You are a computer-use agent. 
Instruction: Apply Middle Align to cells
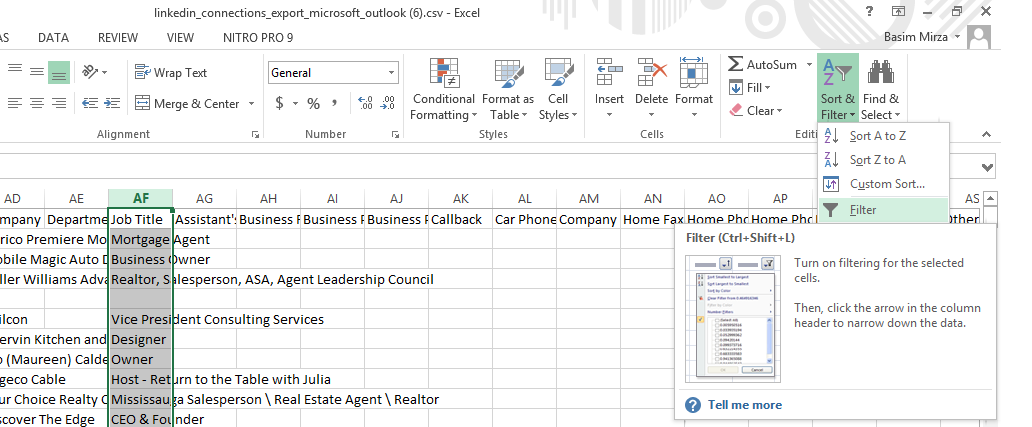click(x=37, y=71)
